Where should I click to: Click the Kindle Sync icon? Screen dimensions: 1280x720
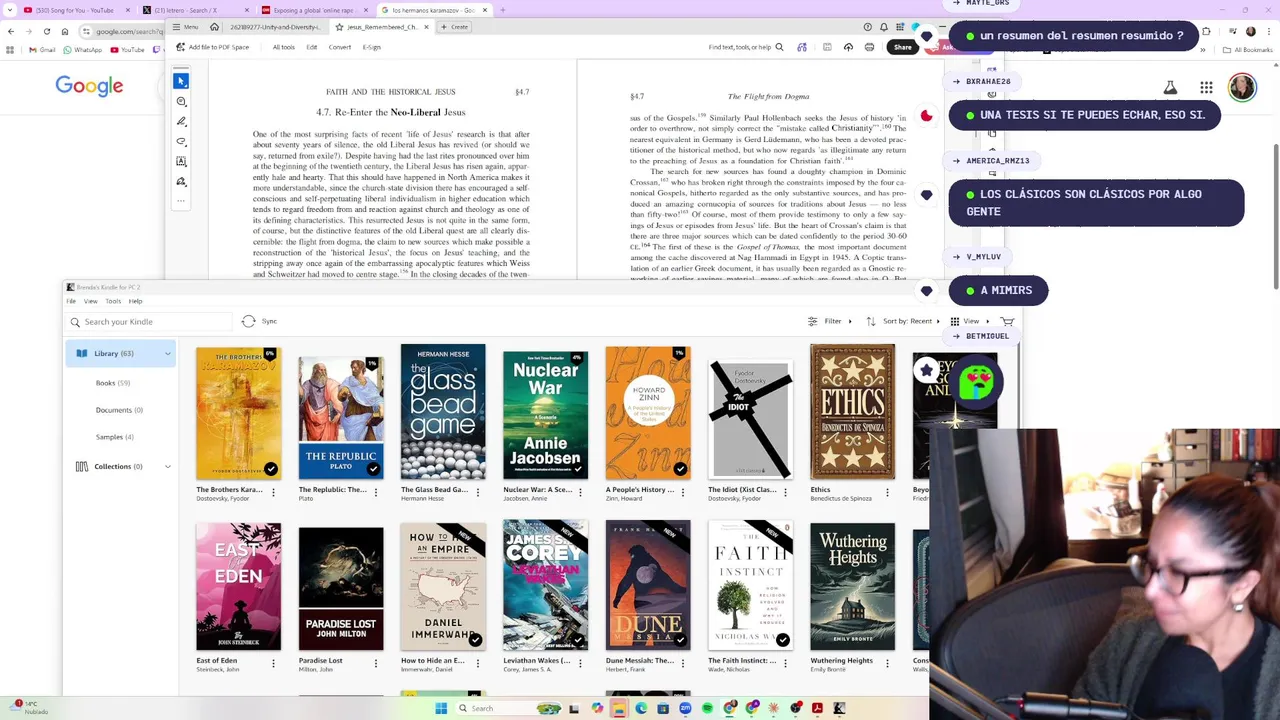[x=249, y=321]
